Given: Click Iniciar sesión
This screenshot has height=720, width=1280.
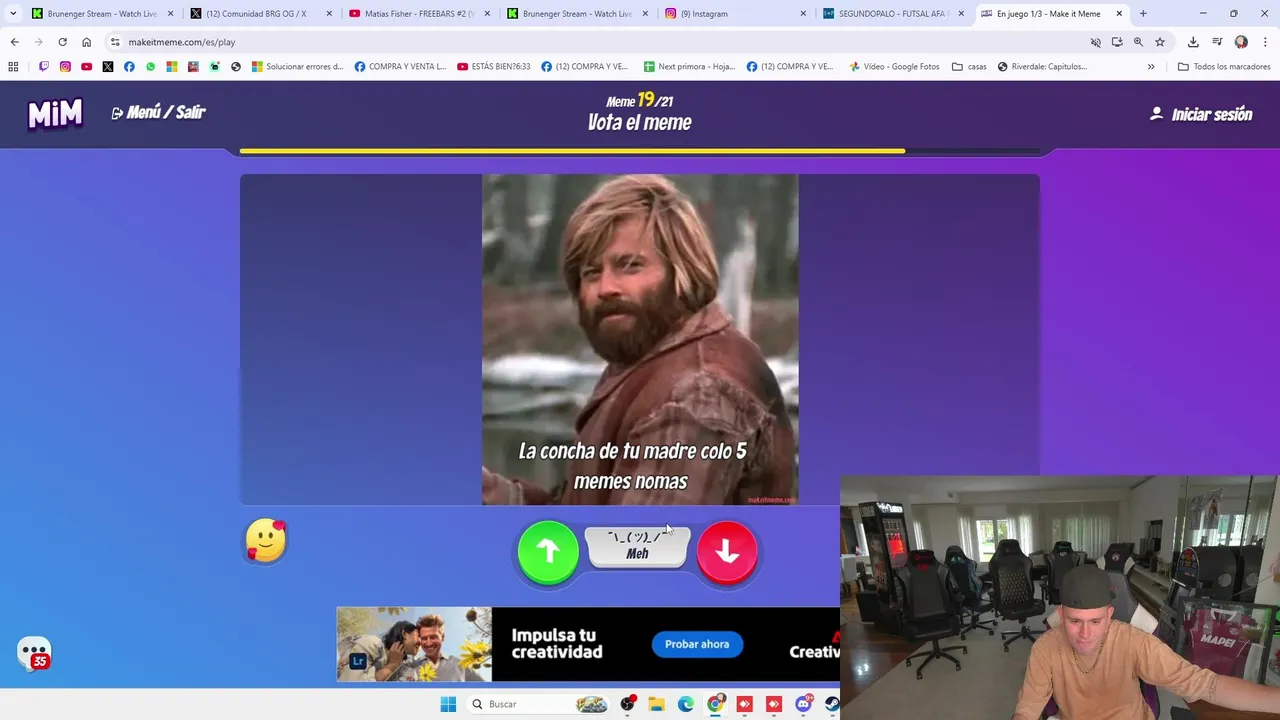Looking at the screenshot, I should [1201, 114].
